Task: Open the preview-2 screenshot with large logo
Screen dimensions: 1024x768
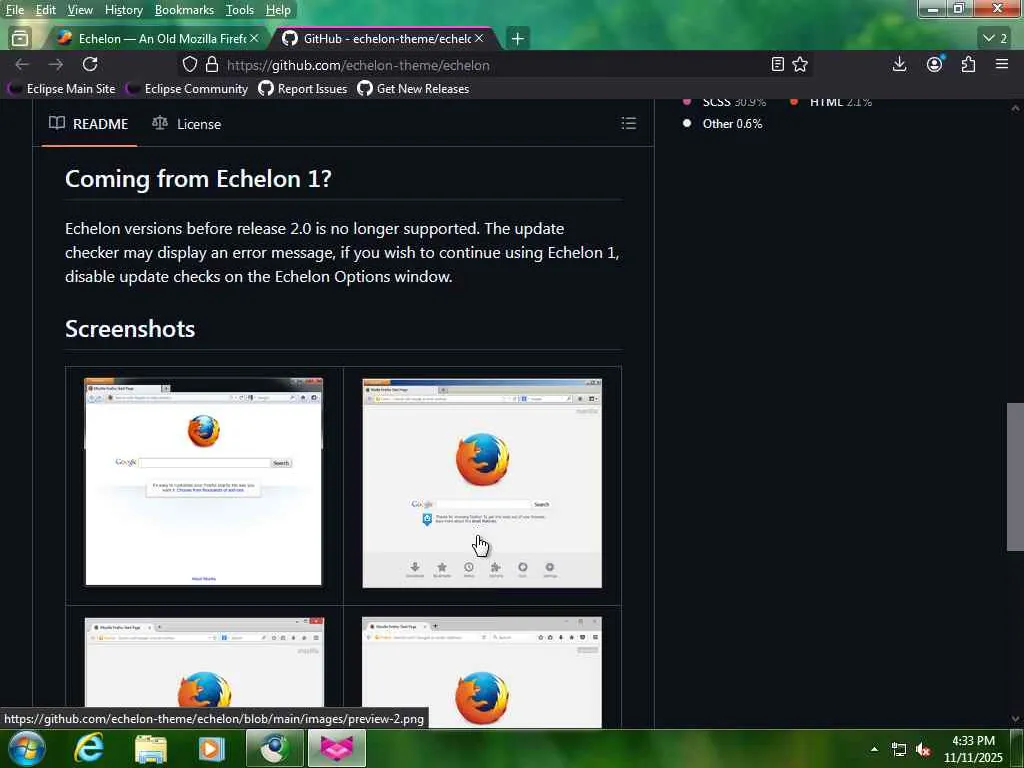Action: click(482, 483)
